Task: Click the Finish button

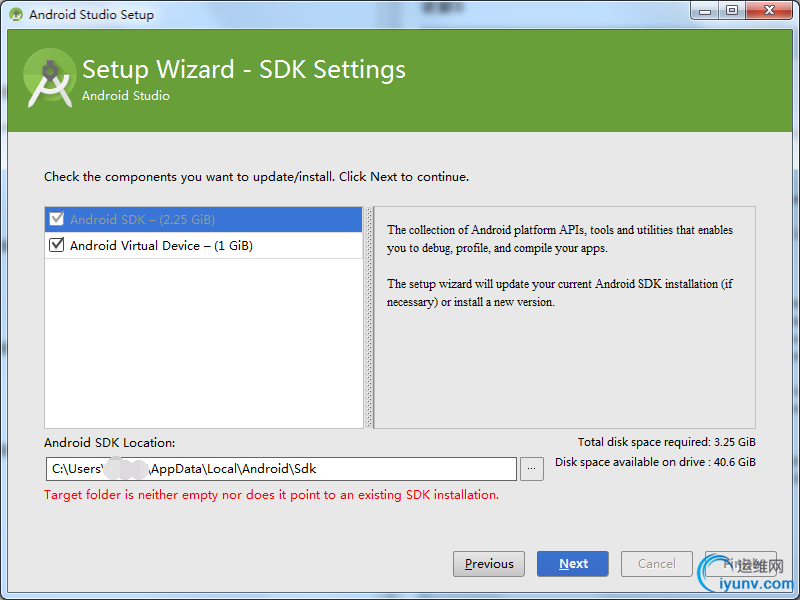Action: (x=740, y=564)
